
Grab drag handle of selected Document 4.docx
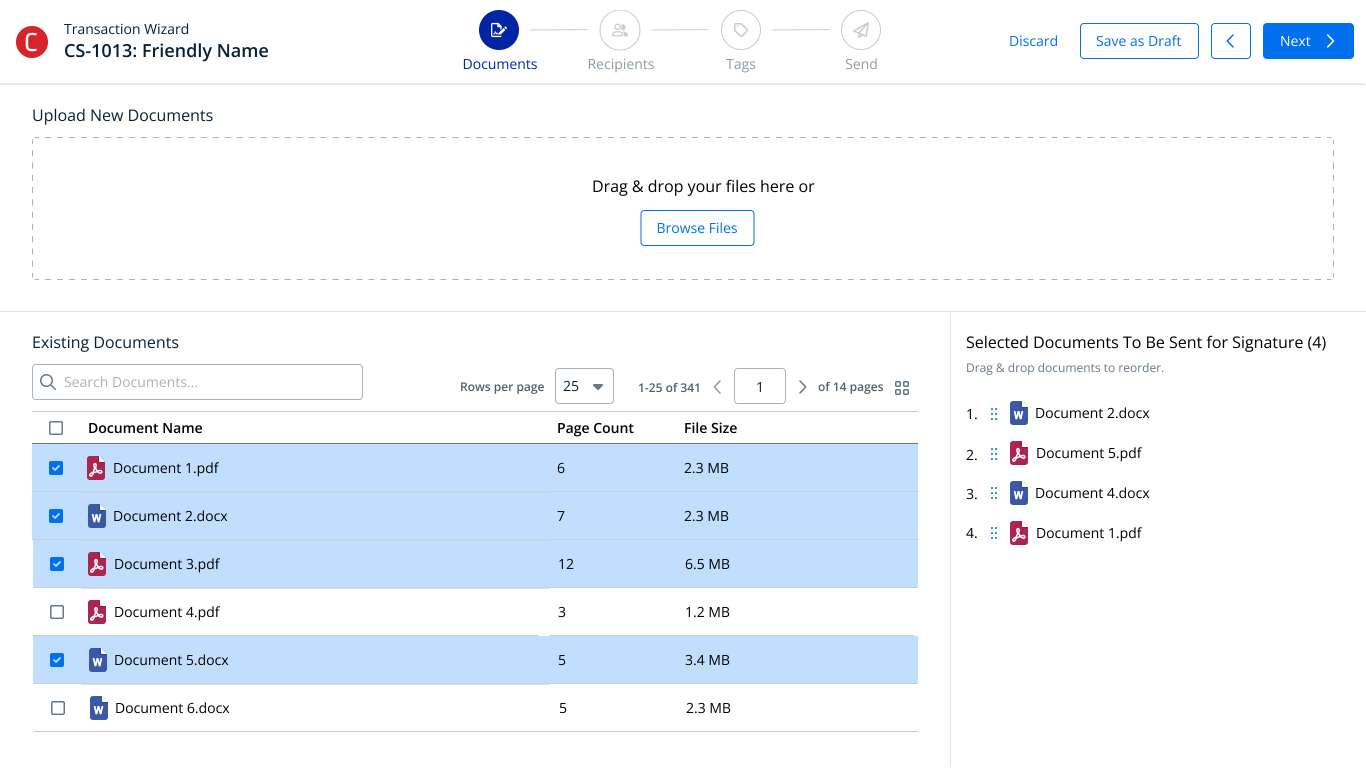click(x=993, y=494)
